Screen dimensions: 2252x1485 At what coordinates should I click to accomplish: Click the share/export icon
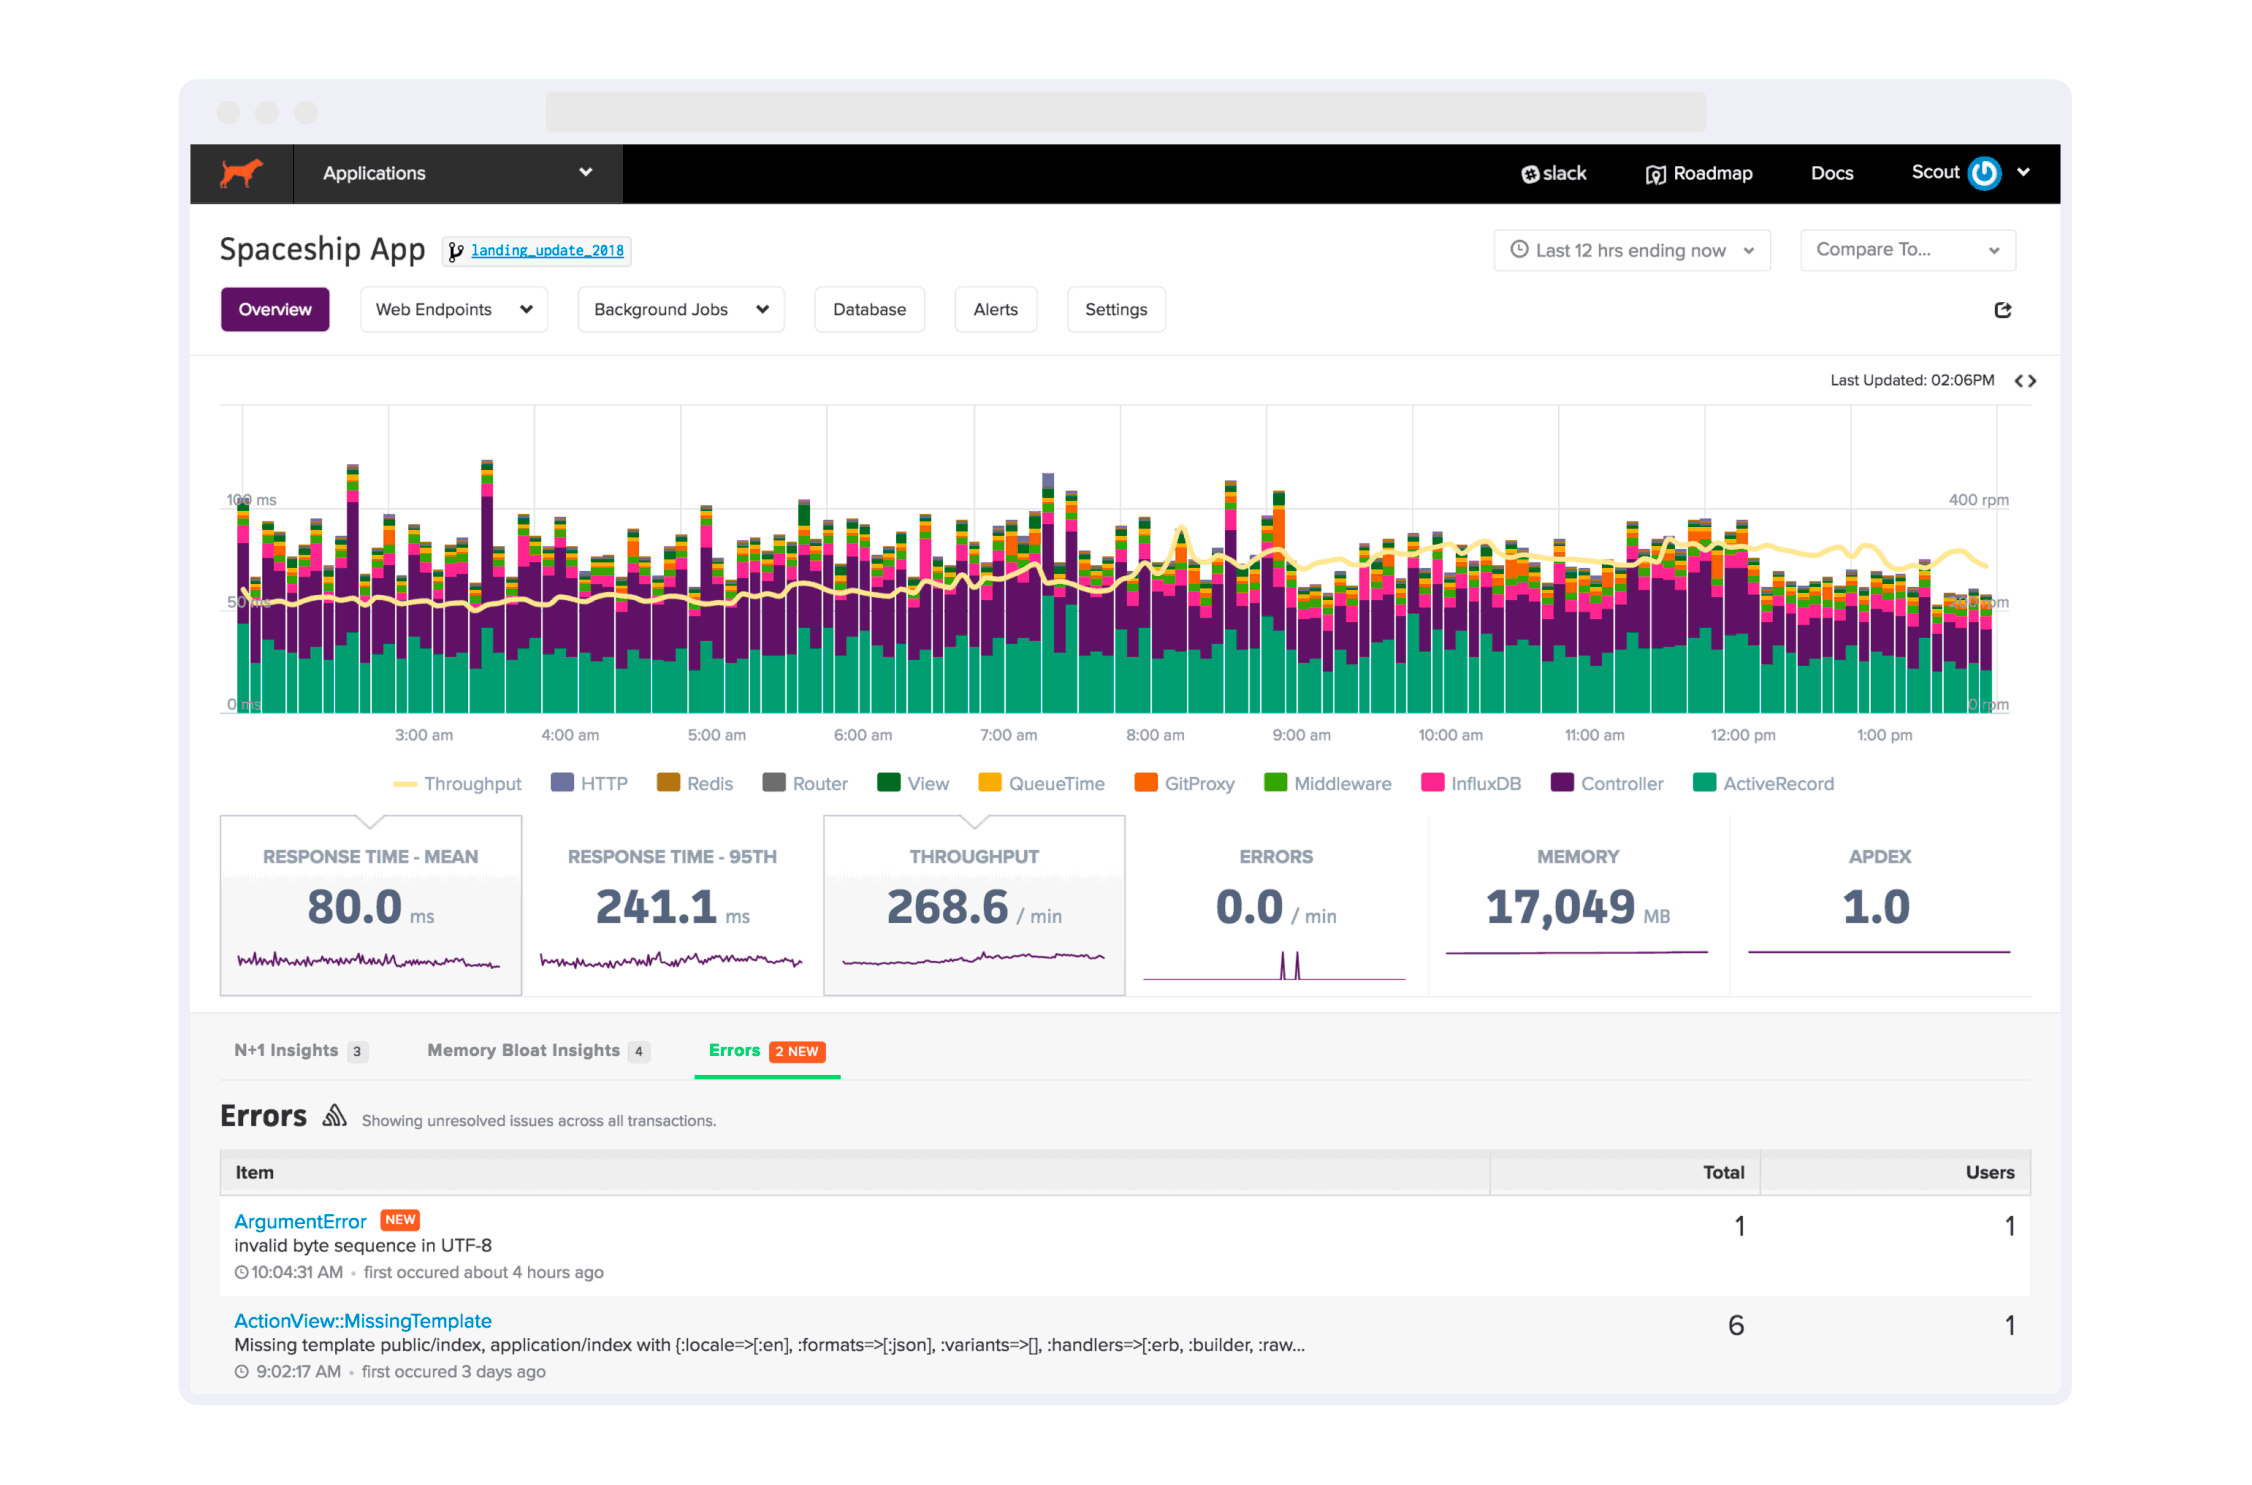[x=2003, y=310]
